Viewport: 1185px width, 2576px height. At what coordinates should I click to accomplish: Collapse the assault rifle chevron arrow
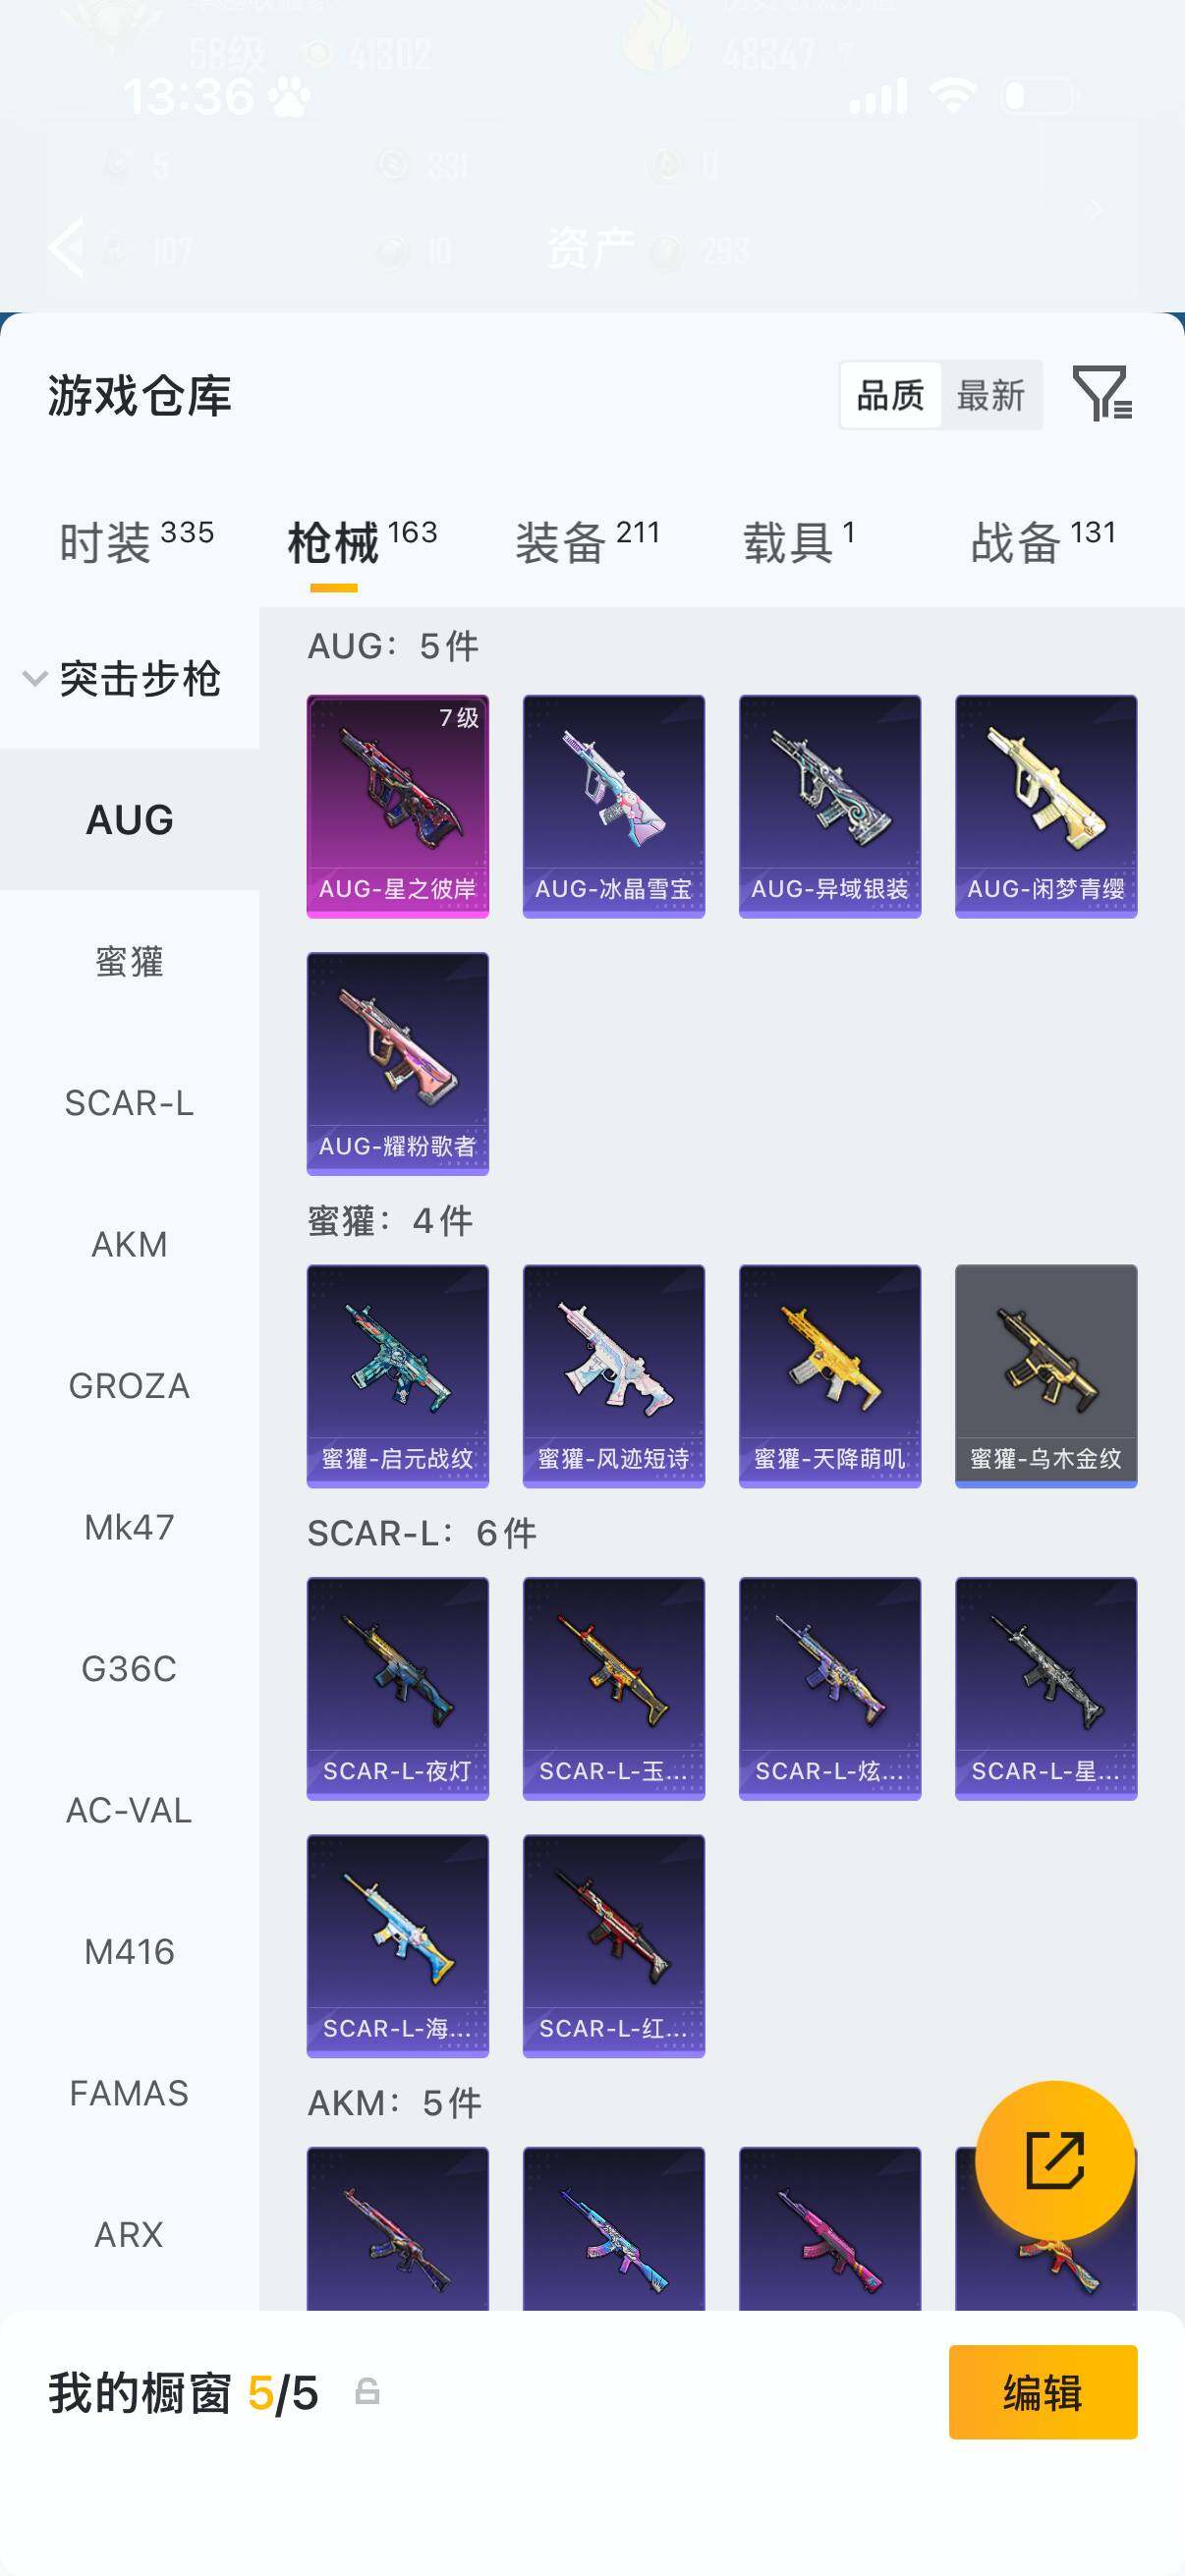coord(35,678)
